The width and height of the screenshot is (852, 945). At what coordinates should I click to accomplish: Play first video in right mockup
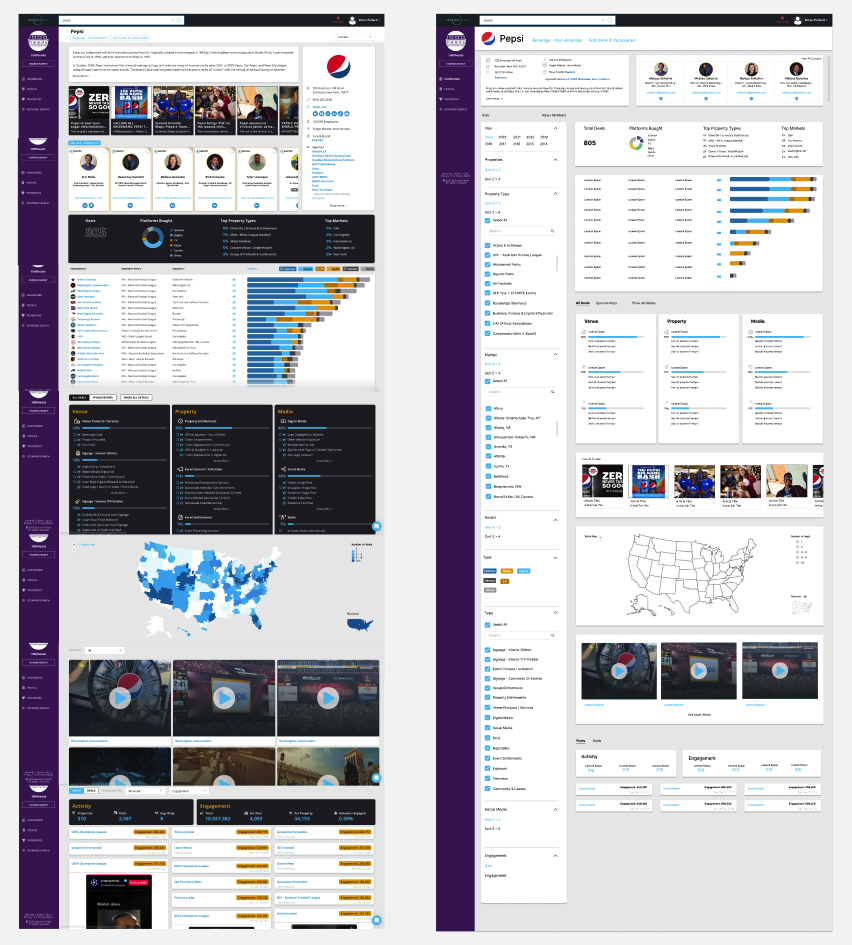[619, 671]
